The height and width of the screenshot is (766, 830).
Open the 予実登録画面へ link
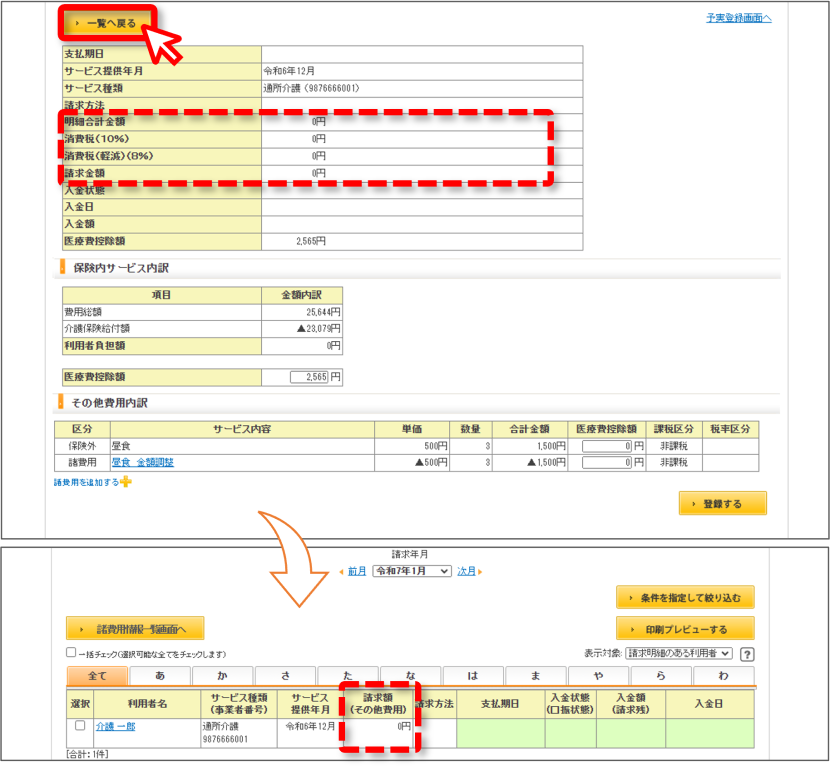pyautogui.click(x=738, y=18)
